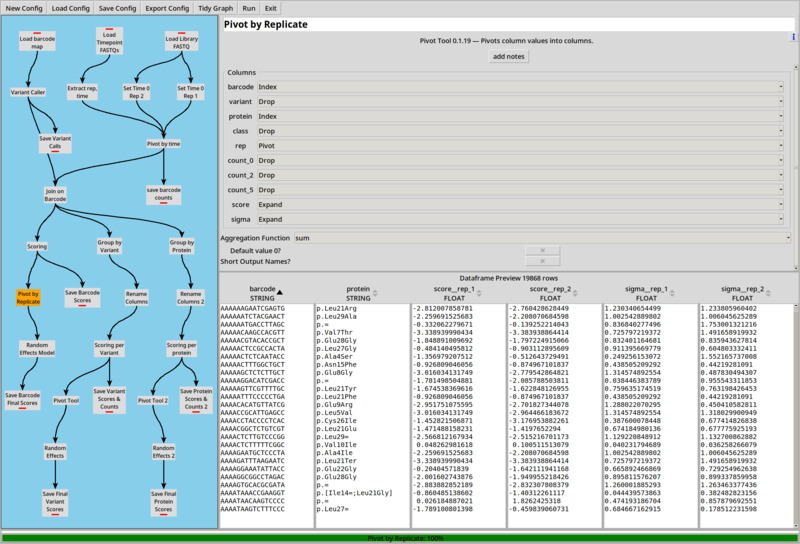Select the Load Timepoint FASTQs node
Image resolution: width=800 pixels, height=544 pixels.
(109, 41)
